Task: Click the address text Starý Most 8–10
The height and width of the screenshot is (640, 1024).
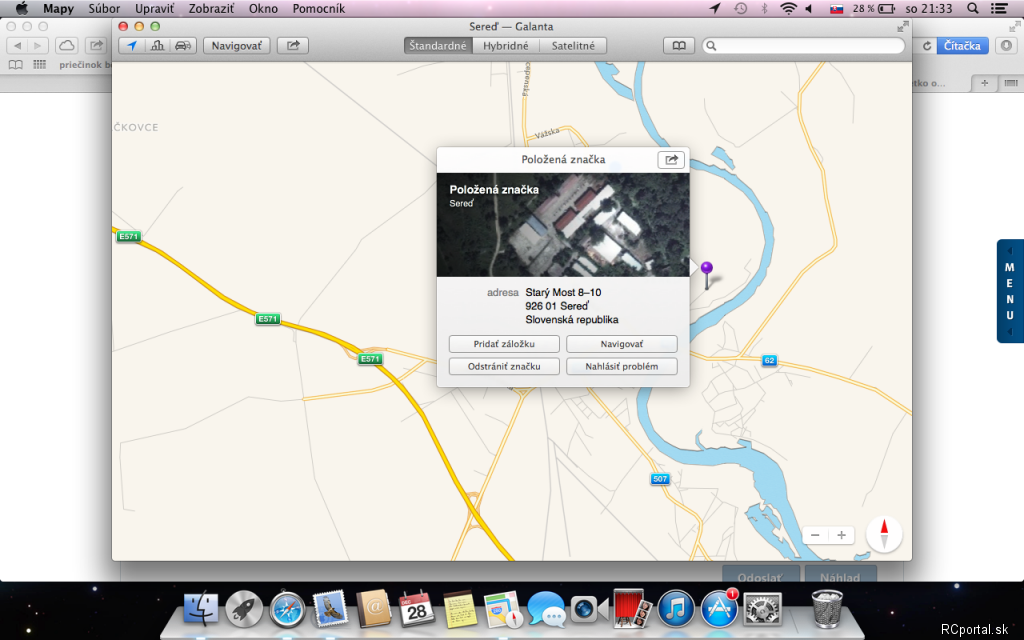Action: [563, 293]
